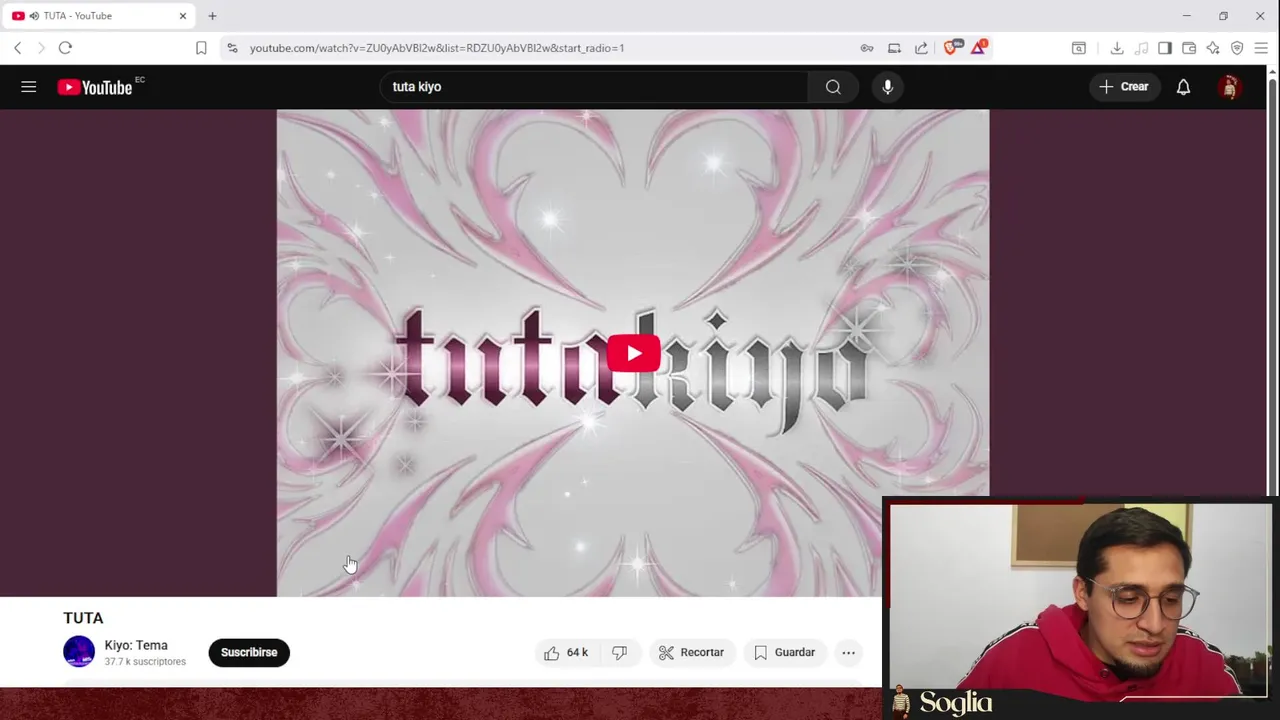Open more actions three-dot menu
The height and width of the screenshot is (720, 1280).
coord(848,652)
